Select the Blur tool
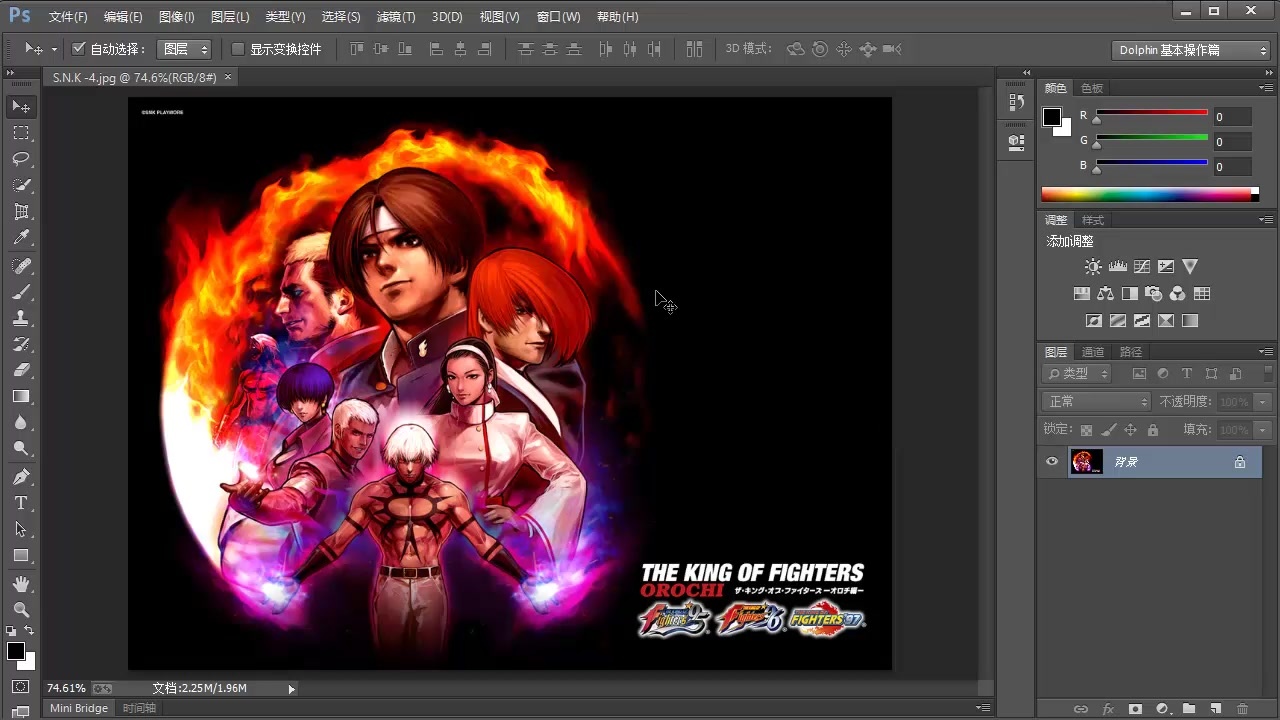 [21, 423]
